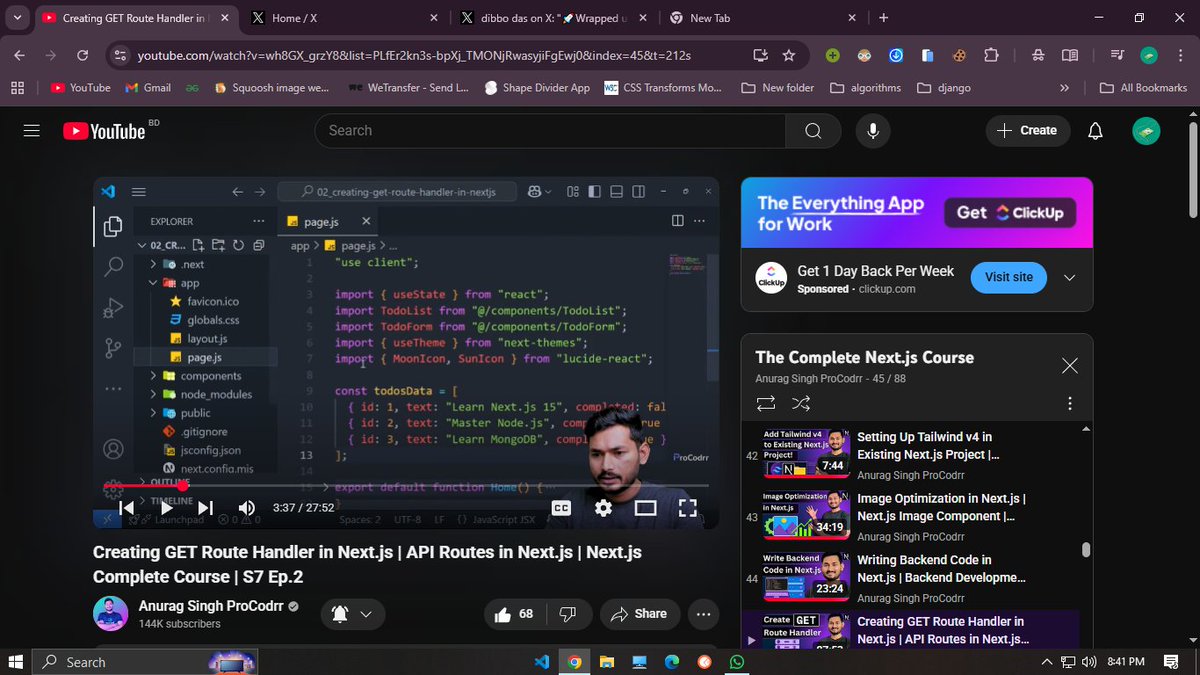1200x675 pixels.
Task: Seek on the video progress bar
Action: pyautogui.click(x=405, y=486)
